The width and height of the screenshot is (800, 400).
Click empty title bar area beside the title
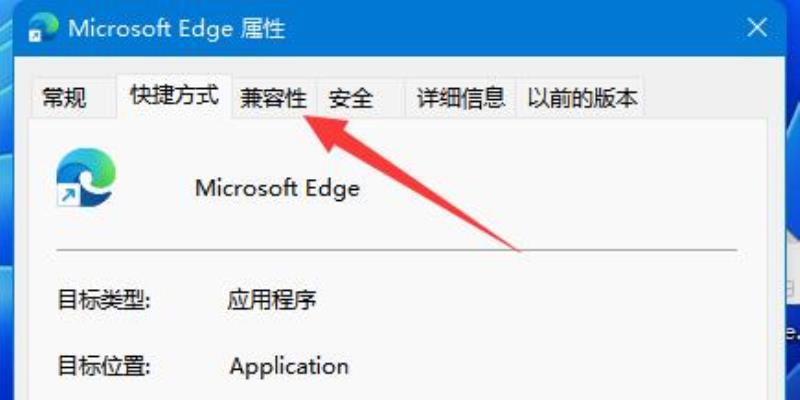pyautogui.click(x=510, y=28)
